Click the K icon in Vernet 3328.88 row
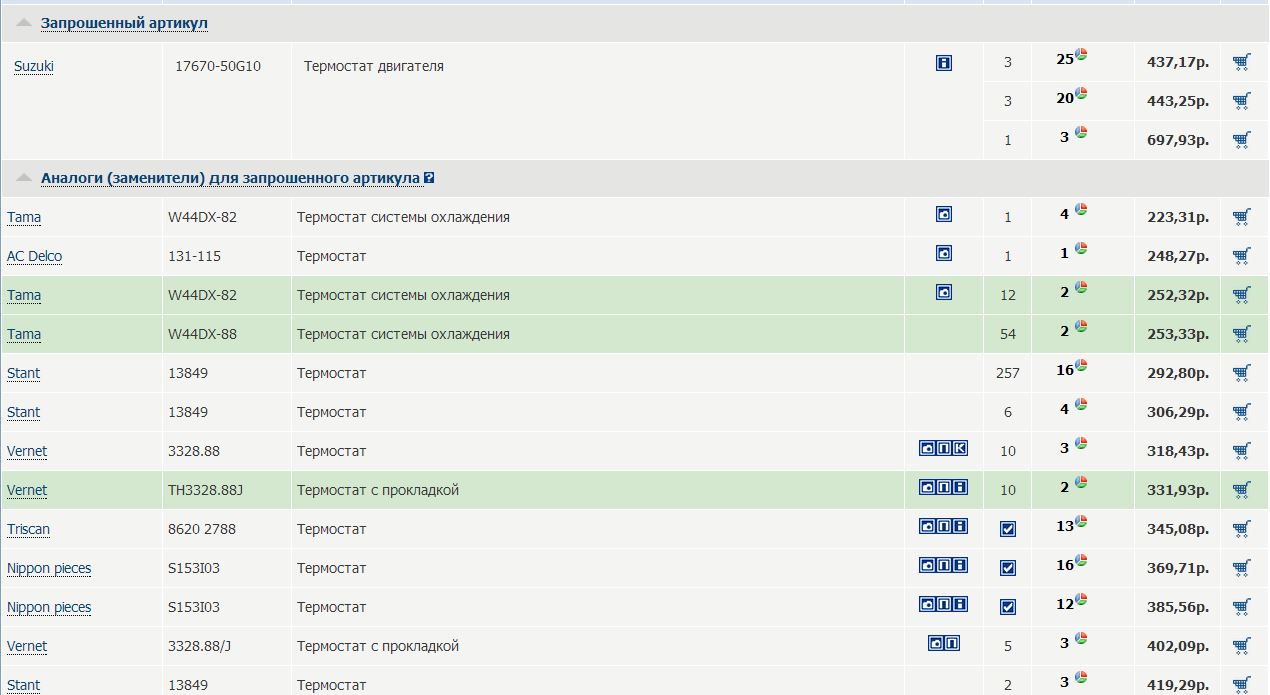 [960, 448]
